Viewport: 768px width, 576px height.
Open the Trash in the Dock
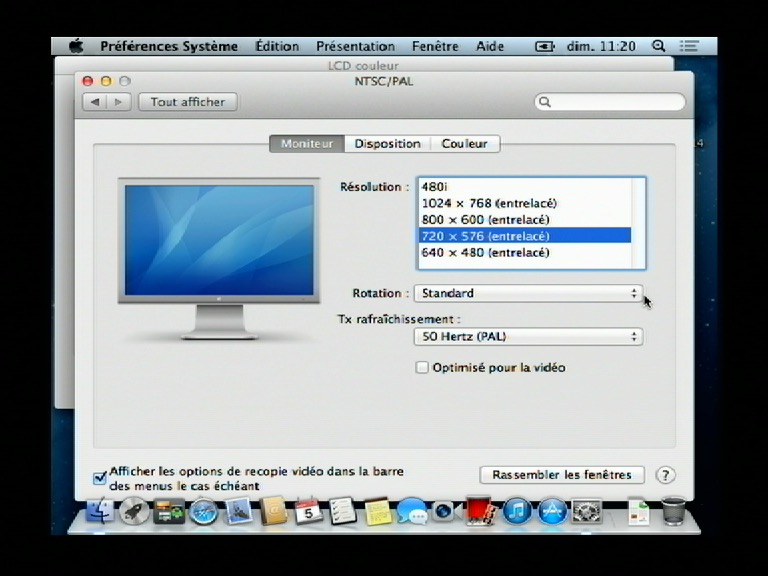tap(674, 512)
